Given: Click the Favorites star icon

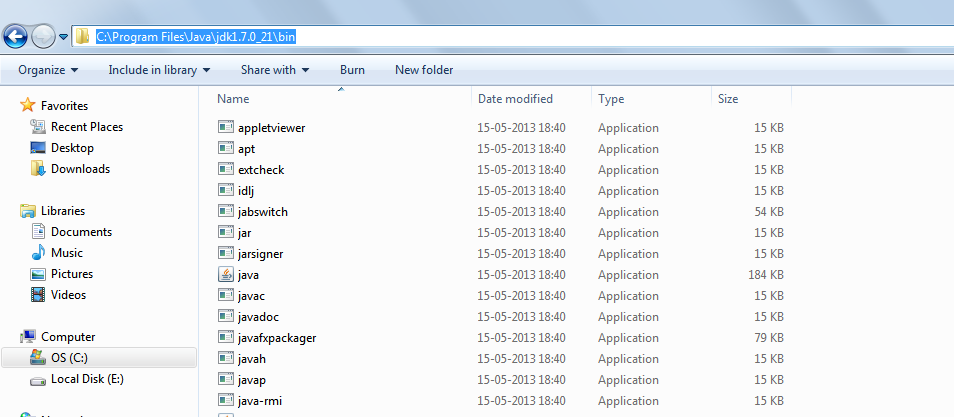Looking at the screenshot, I should 28,105.
